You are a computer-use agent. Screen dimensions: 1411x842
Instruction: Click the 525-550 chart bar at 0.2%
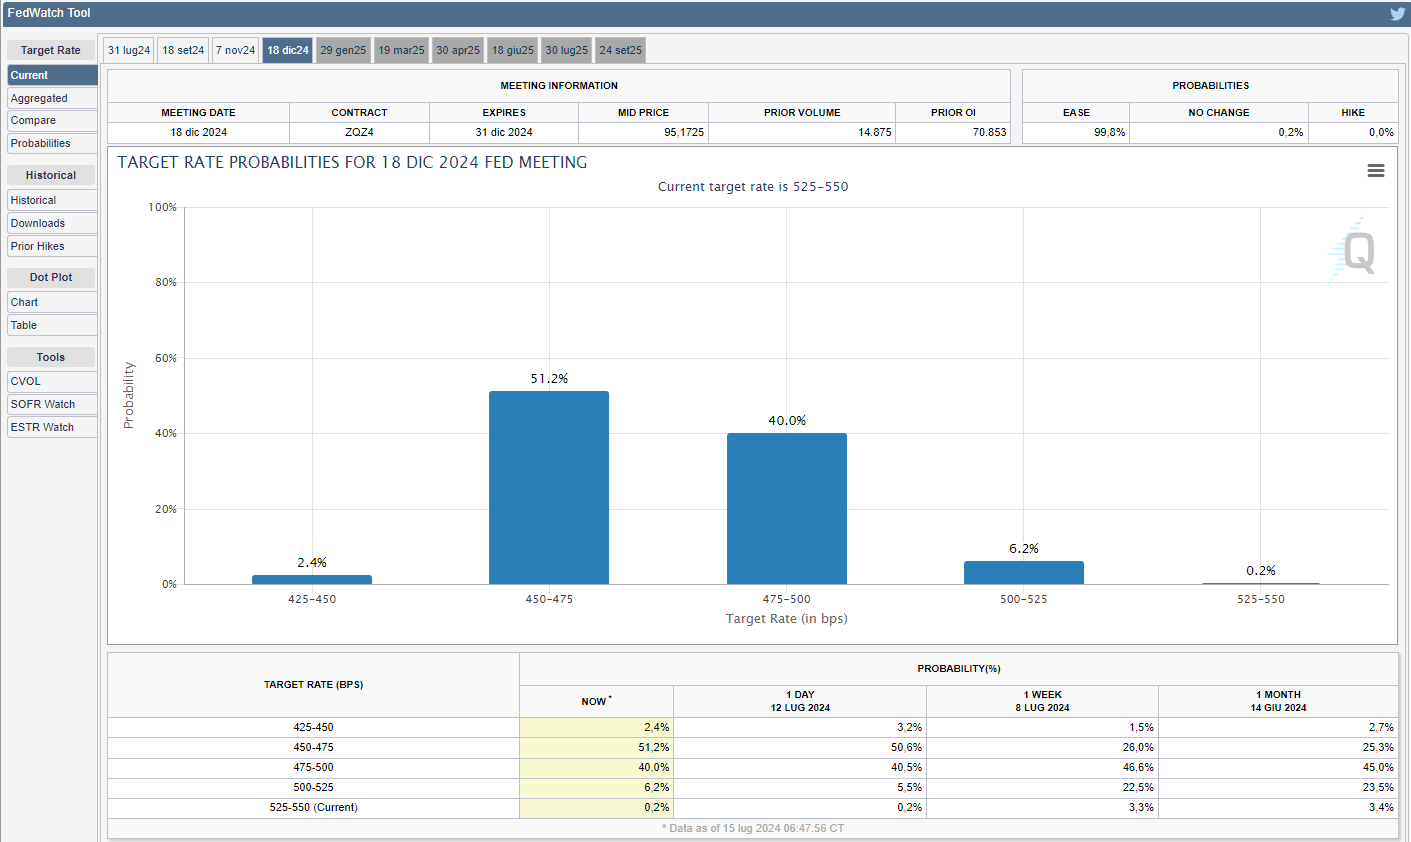point(1261,583)
